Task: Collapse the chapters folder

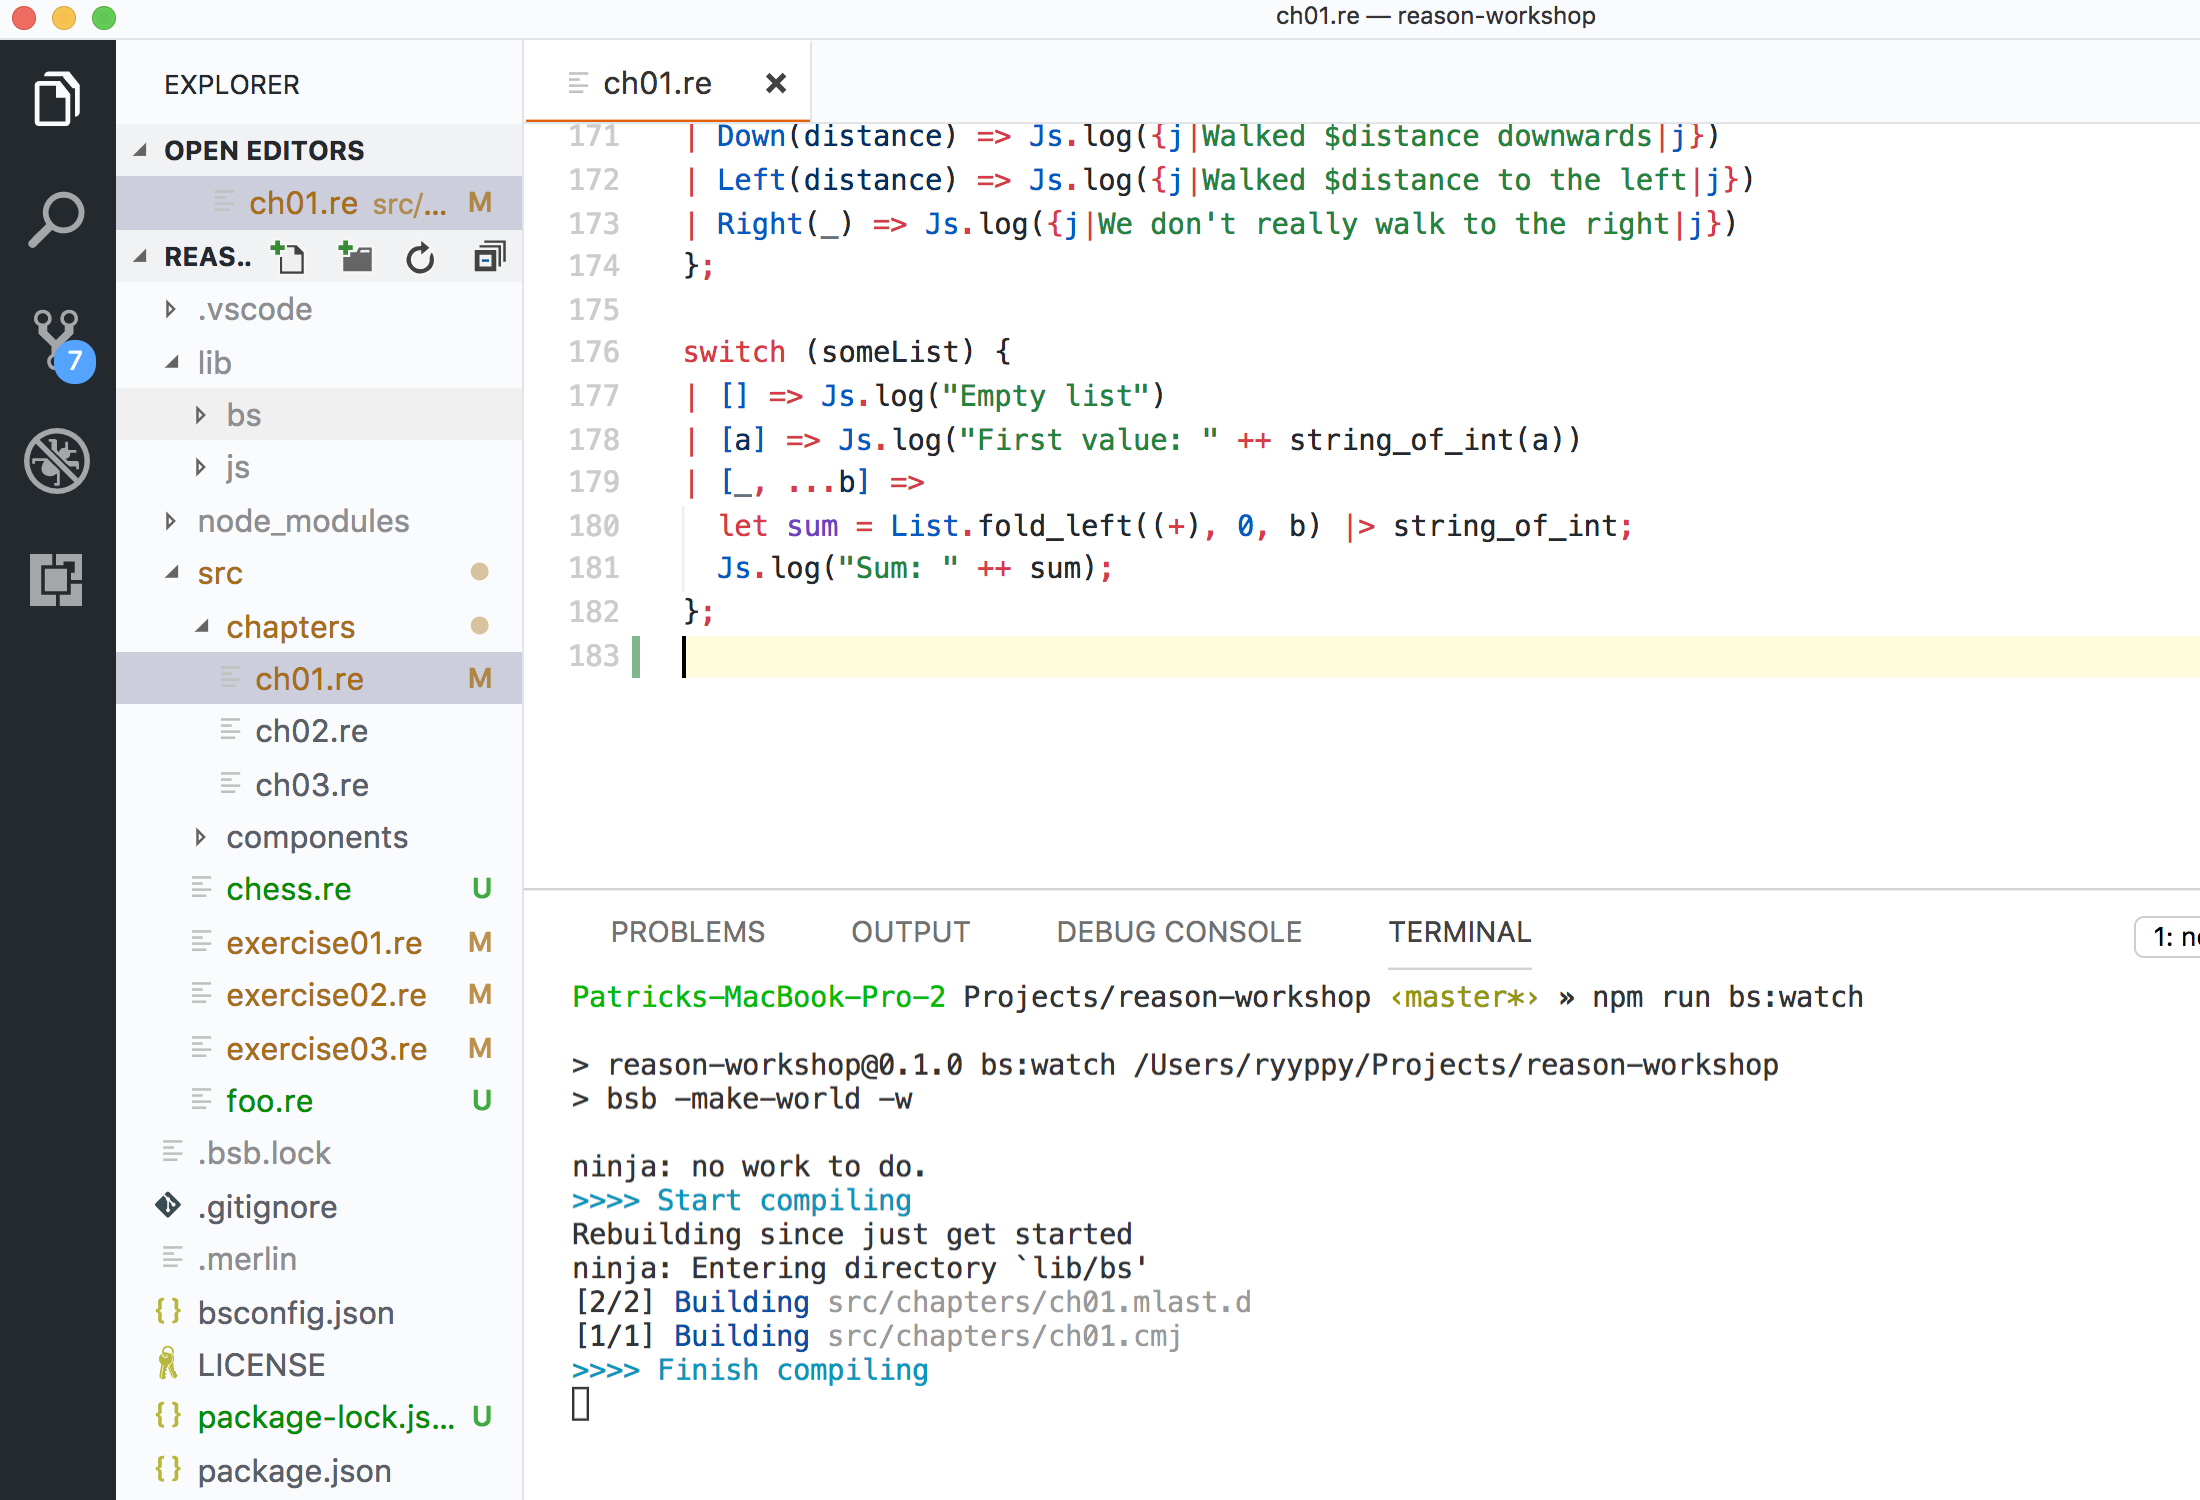Action: pyautogui.click(x=290, y=627)
